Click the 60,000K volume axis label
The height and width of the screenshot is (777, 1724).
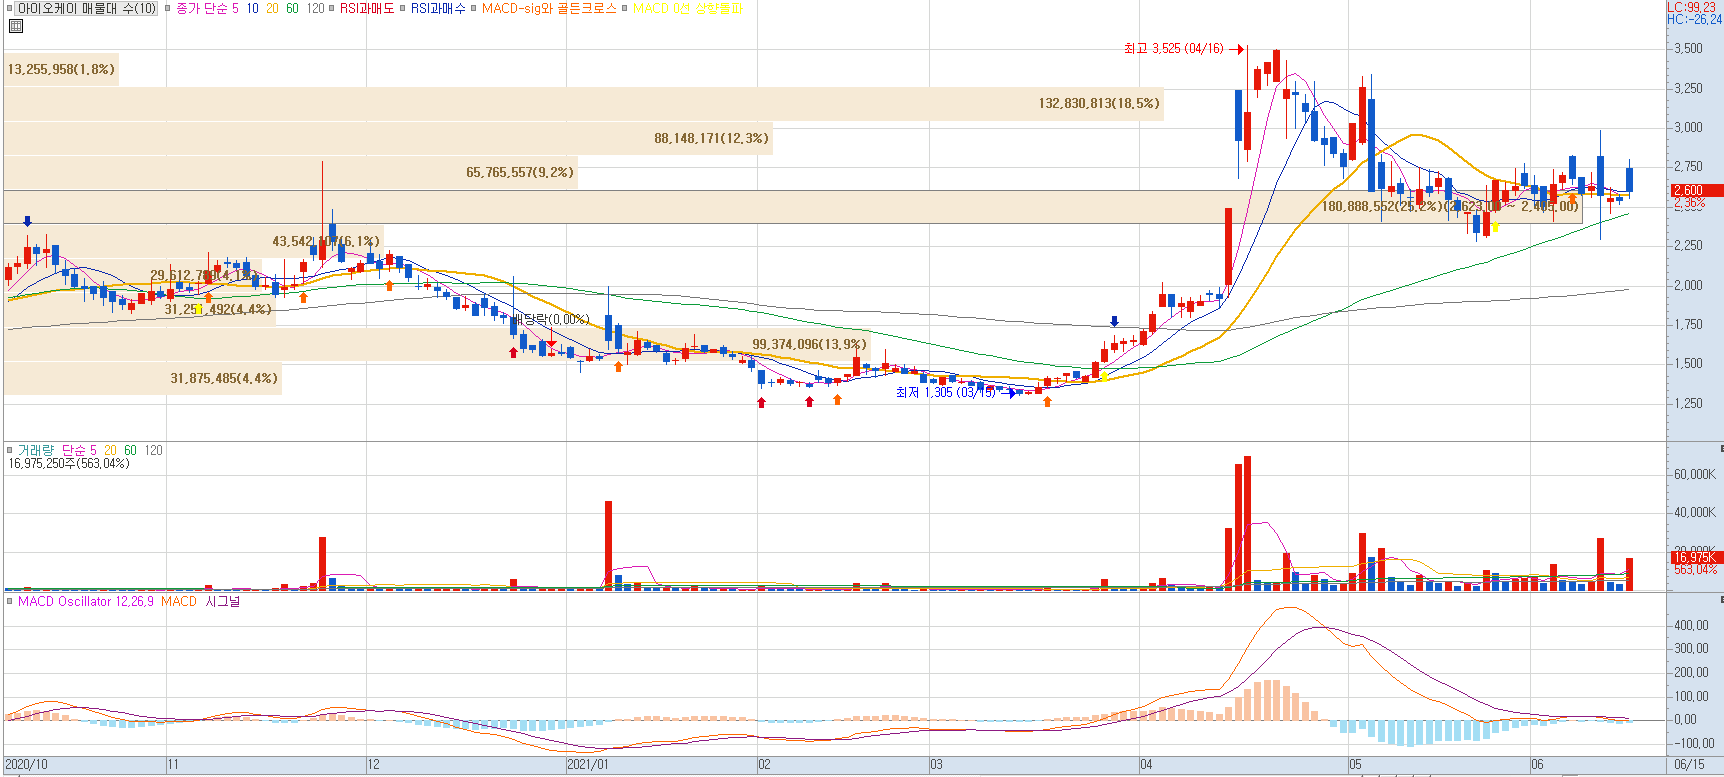pyautogui.click(x=1695, y=474)
